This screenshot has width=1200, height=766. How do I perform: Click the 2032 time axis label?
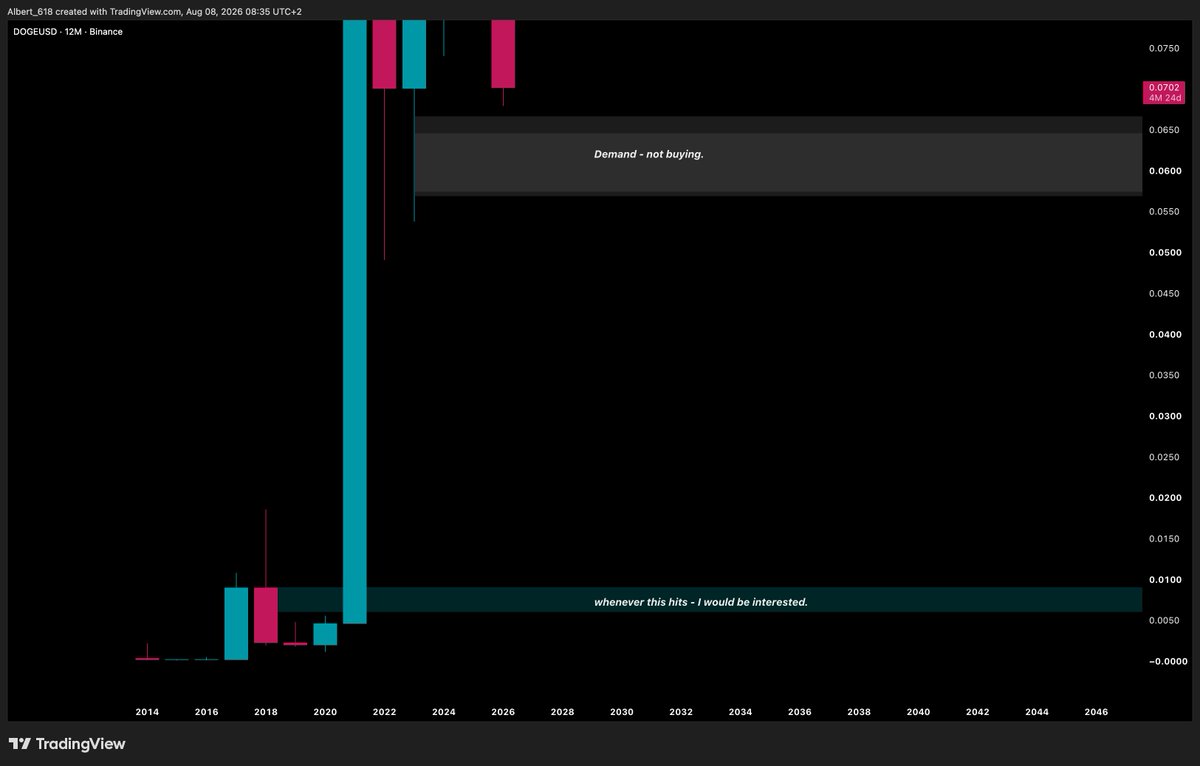click(681, 712)
